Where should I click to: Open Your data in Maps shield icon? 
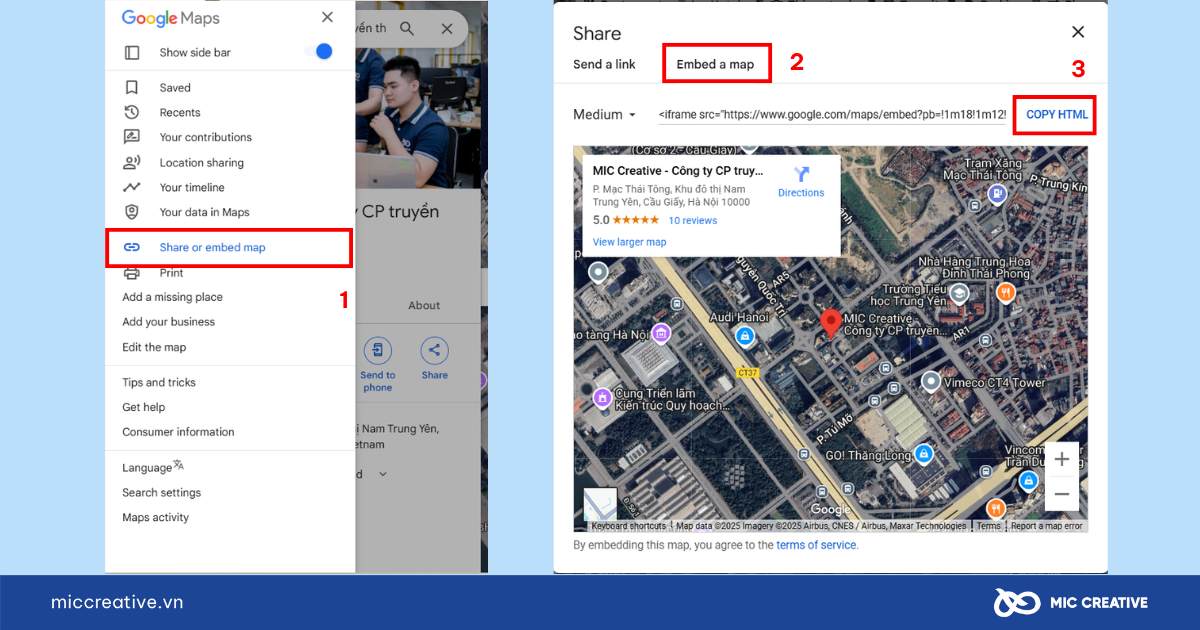132,212
